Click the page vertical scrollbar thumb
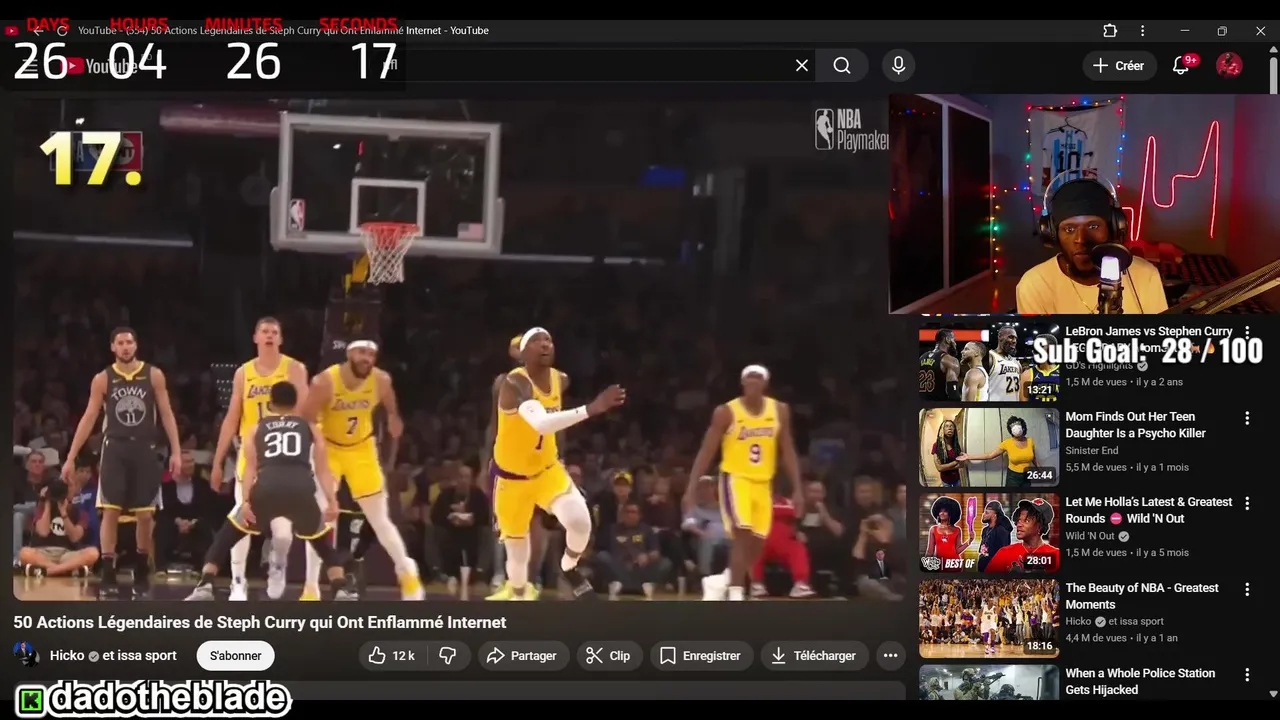 (1273, 78)
